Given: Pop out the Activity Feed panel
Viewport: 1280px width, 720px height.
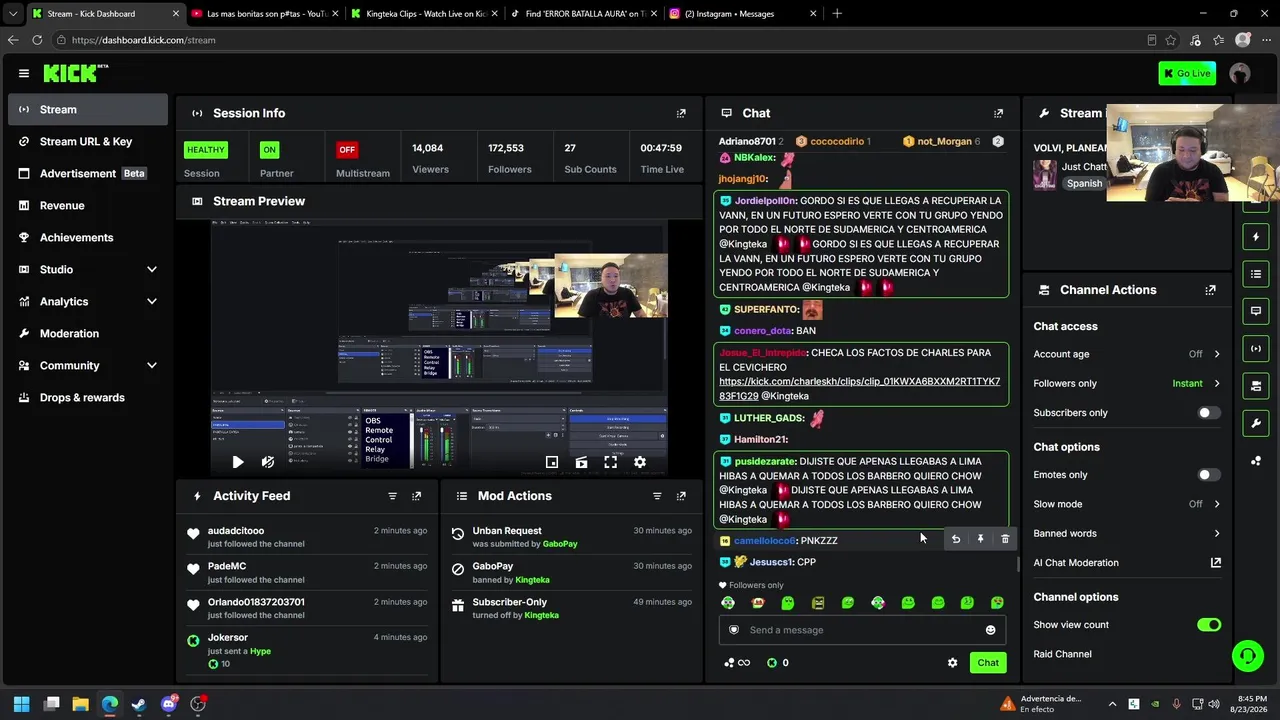Looking at the screenshot, I should click(417, 496).
